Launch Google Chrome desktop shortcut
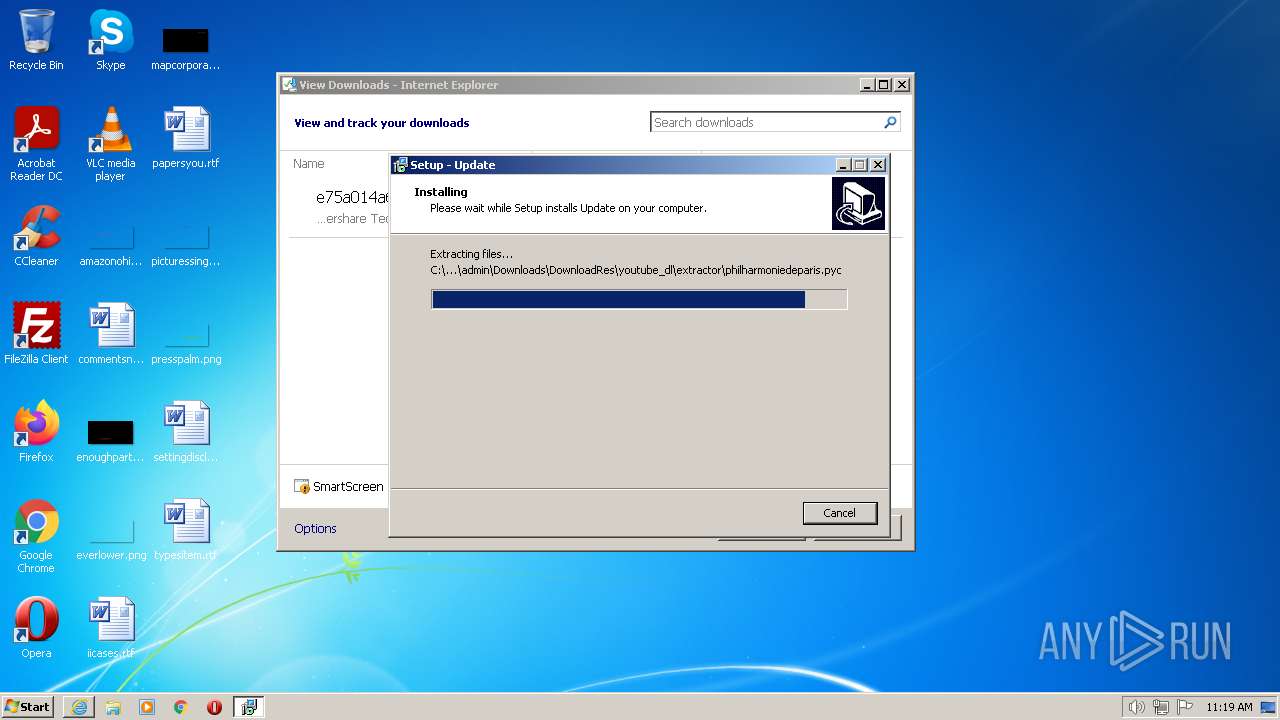The height and width of the screenshot is (720, 1280). pos(36,536)
